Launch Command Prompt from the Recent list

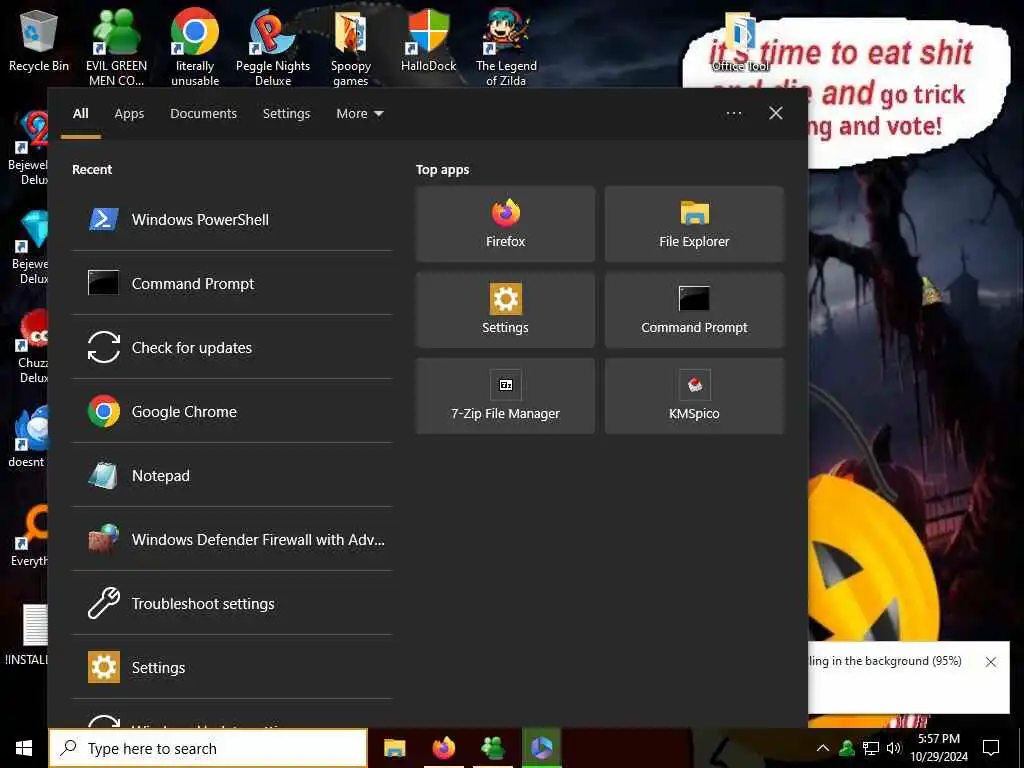pos(231,283)
